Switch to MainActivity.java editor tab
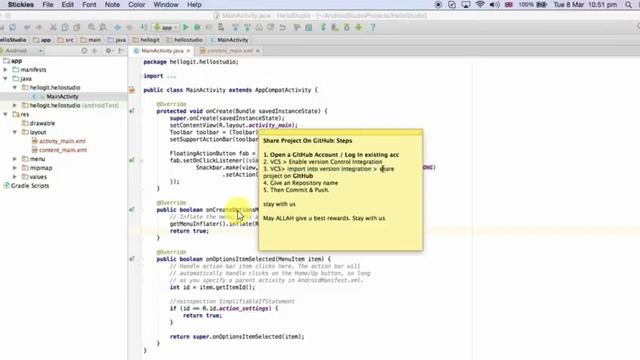The width and height of the screenshot is (640, 360). point(162,51)
